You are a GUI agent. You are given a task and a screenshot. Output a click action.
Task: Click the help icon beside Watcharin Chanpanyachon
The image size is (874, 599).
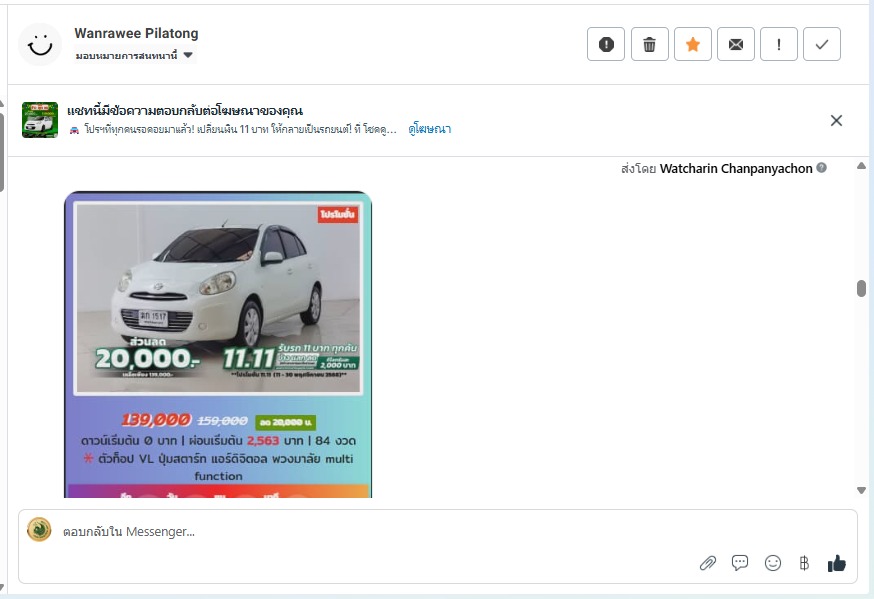[x=822, y=168]
